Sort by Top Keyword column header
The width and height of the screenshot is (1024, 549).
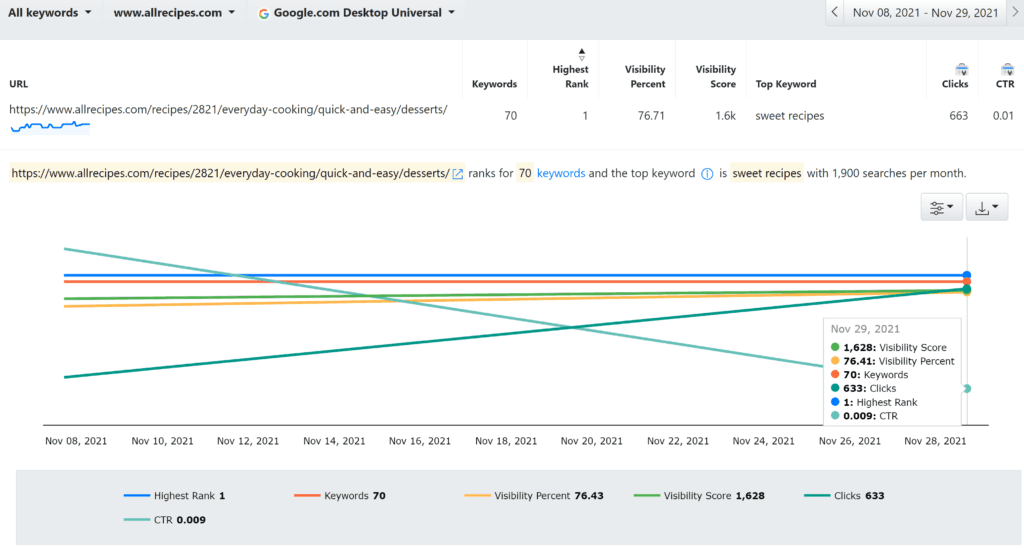[x=786, y=84]
